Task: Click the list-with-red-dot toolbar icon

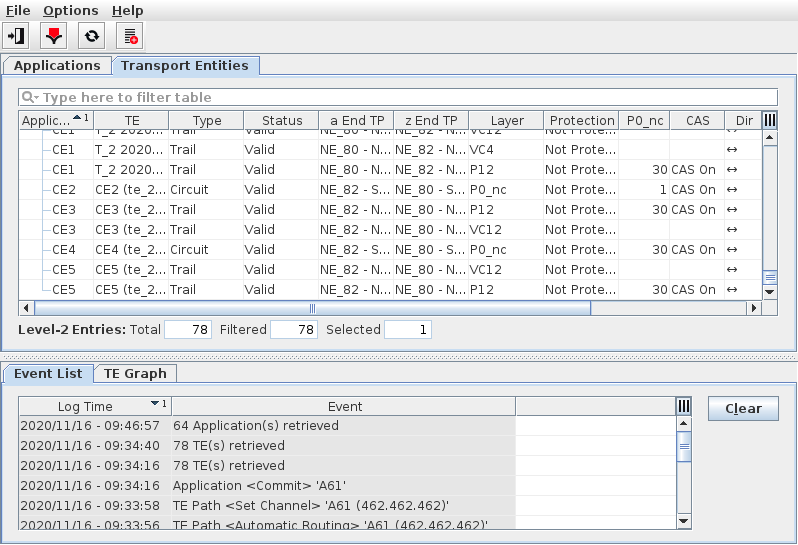Action: pos(129,36)
